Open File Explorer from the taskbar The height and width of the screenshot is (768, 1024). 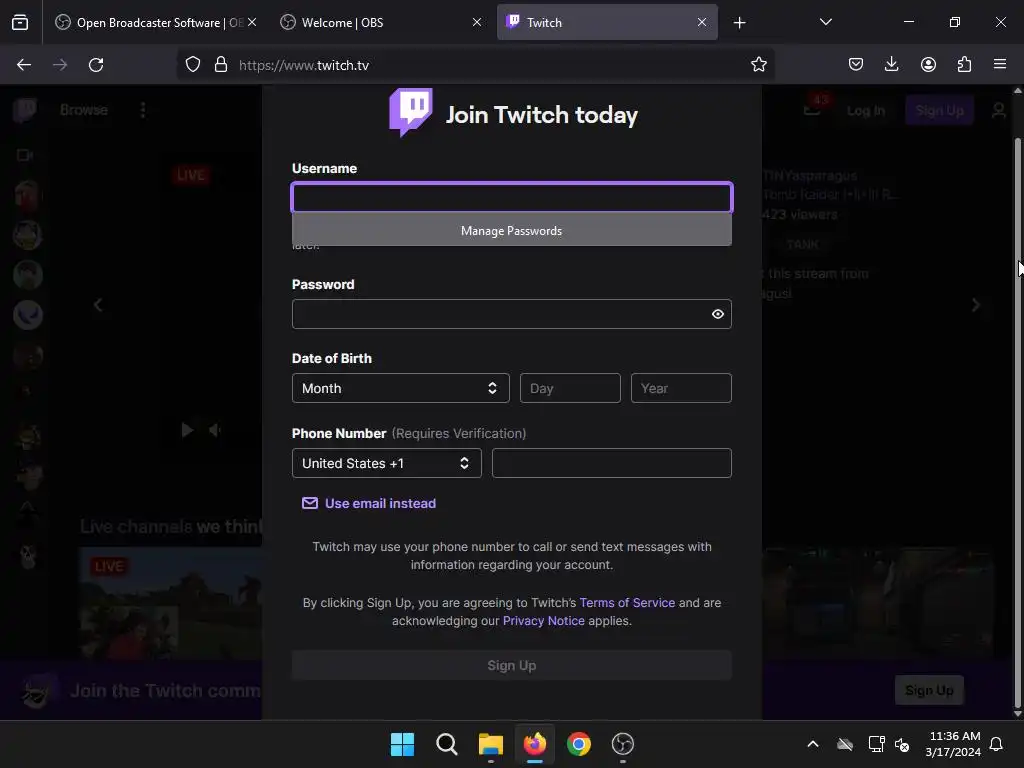pyautogui.click(x=490, y=744)
